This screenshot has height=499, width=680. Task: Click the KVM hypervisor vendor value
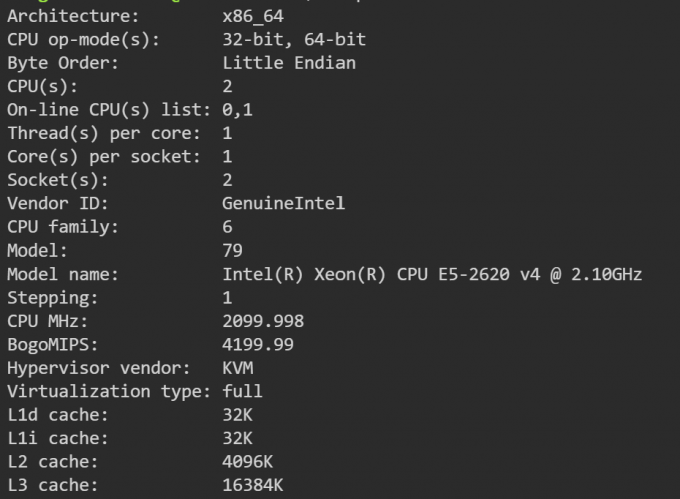pos(238,368)
